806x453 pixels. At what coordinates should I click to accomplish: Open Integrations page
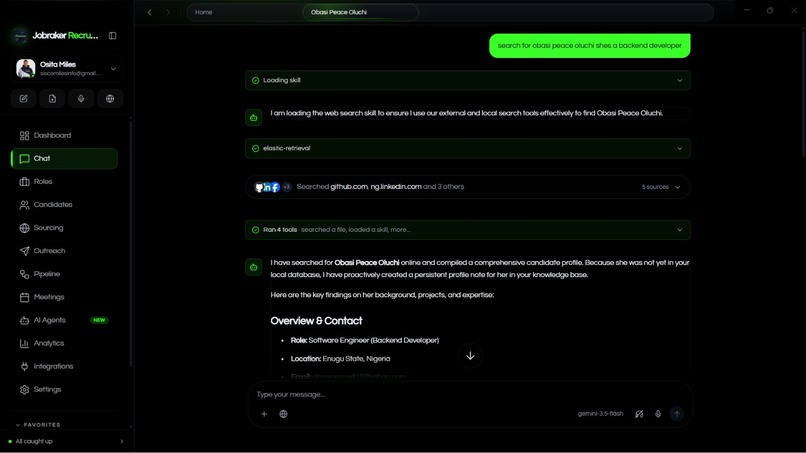click(64, 367)
